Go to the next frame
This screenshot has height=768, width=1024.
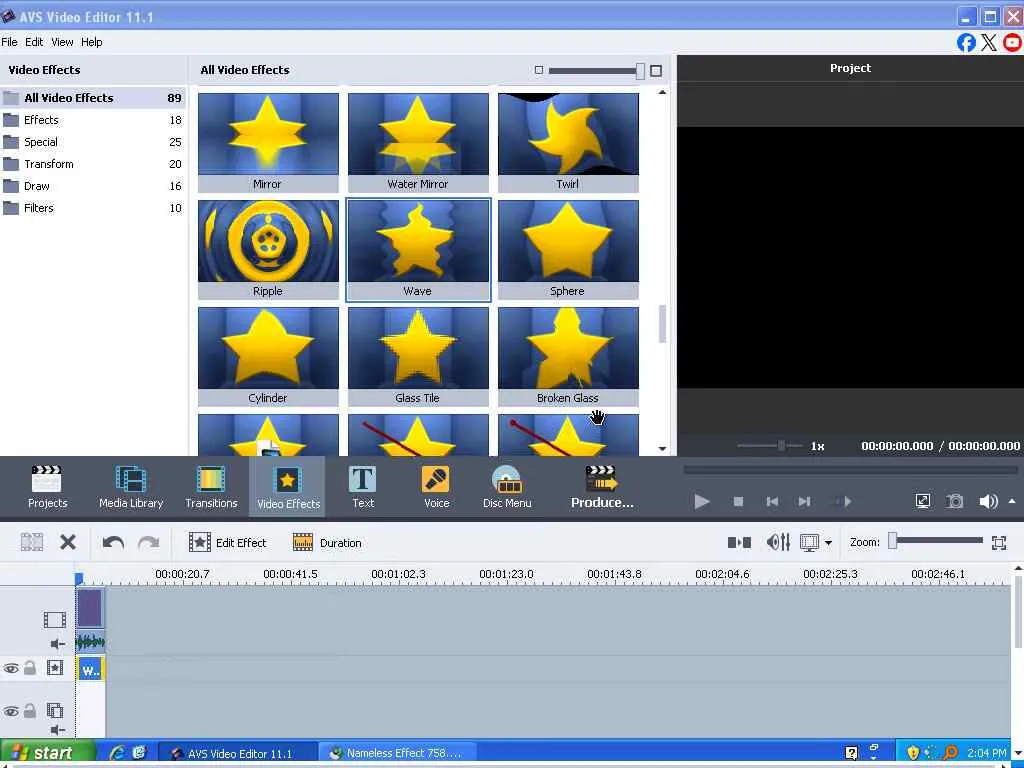pyautogui.click(x=804, y=502)
